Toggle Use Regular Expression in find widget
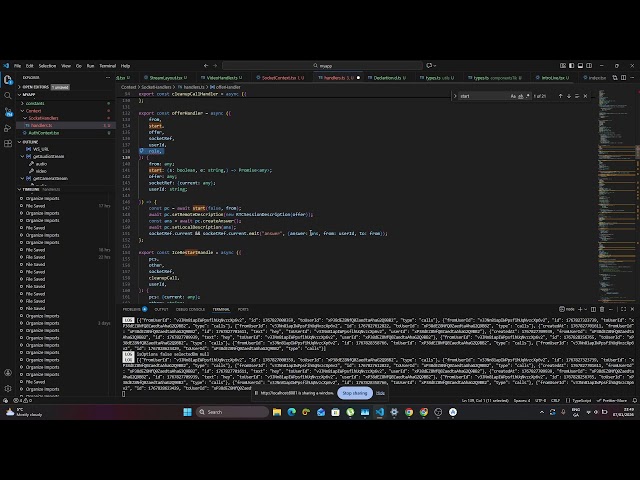 pos(528,96)
